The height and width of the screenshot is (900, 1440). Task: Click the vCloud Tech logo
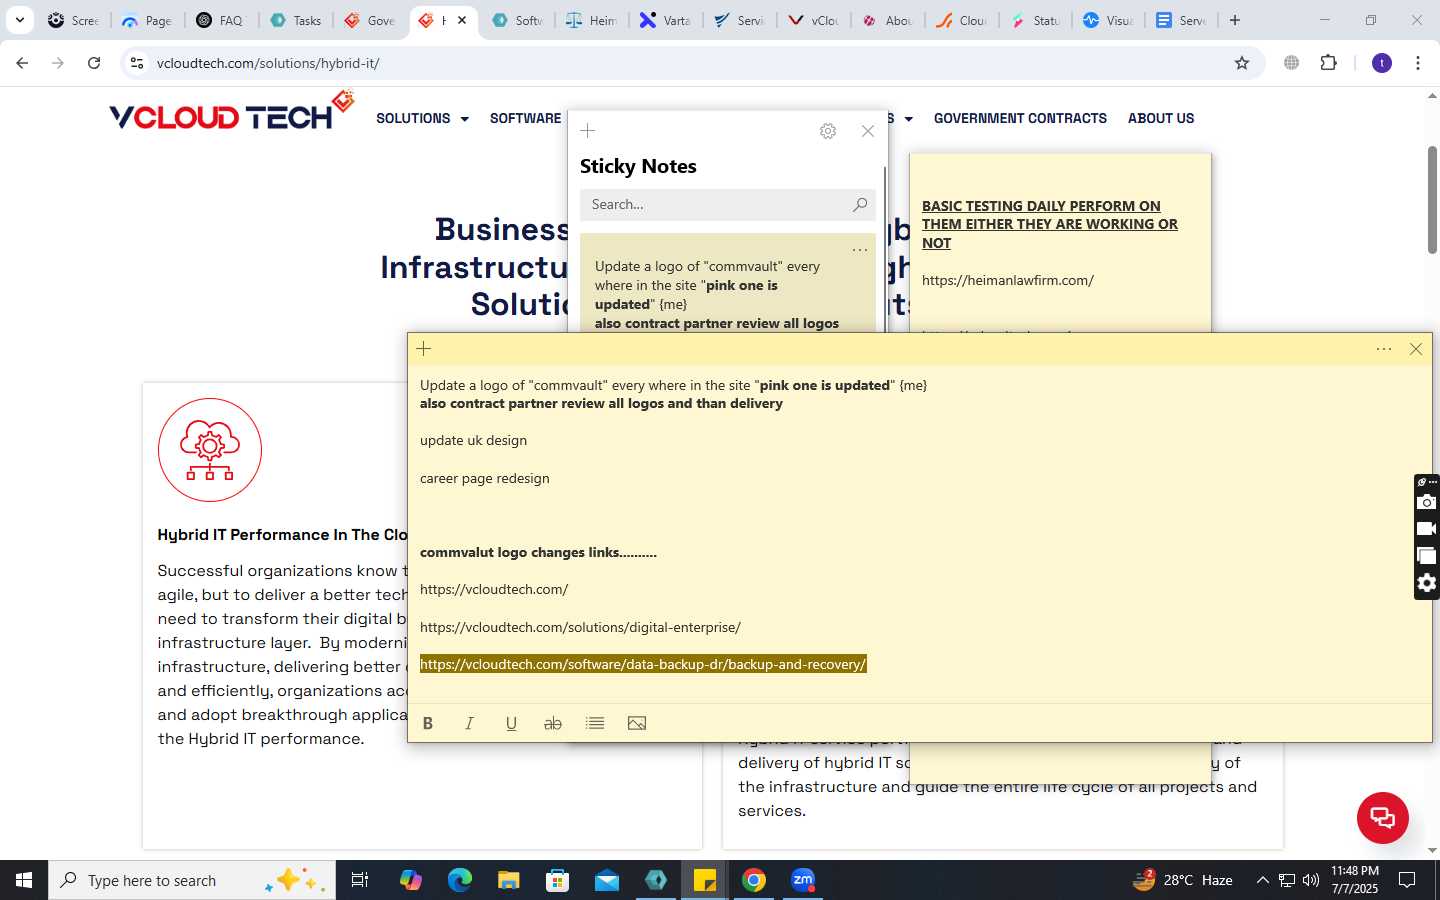231,112
